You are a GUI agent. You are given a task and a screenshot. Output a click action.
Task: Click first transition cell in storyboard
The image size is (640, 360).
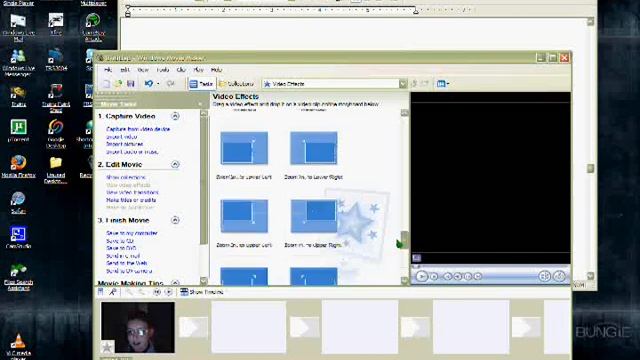point(193,327)
